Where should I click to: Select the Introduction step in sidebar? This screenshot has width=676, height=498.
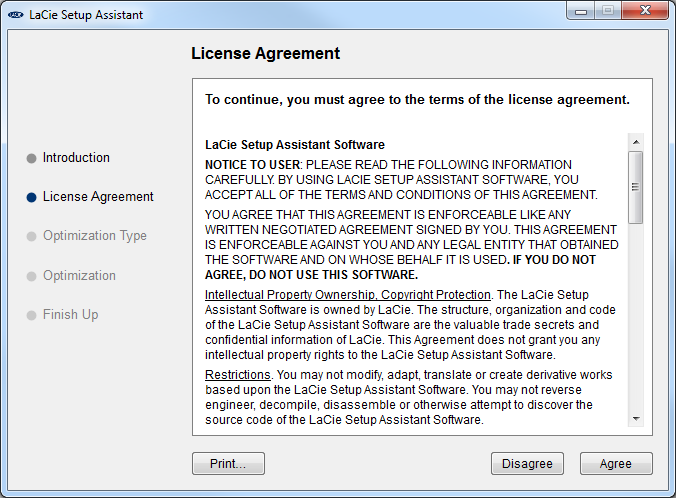[76, 157]
